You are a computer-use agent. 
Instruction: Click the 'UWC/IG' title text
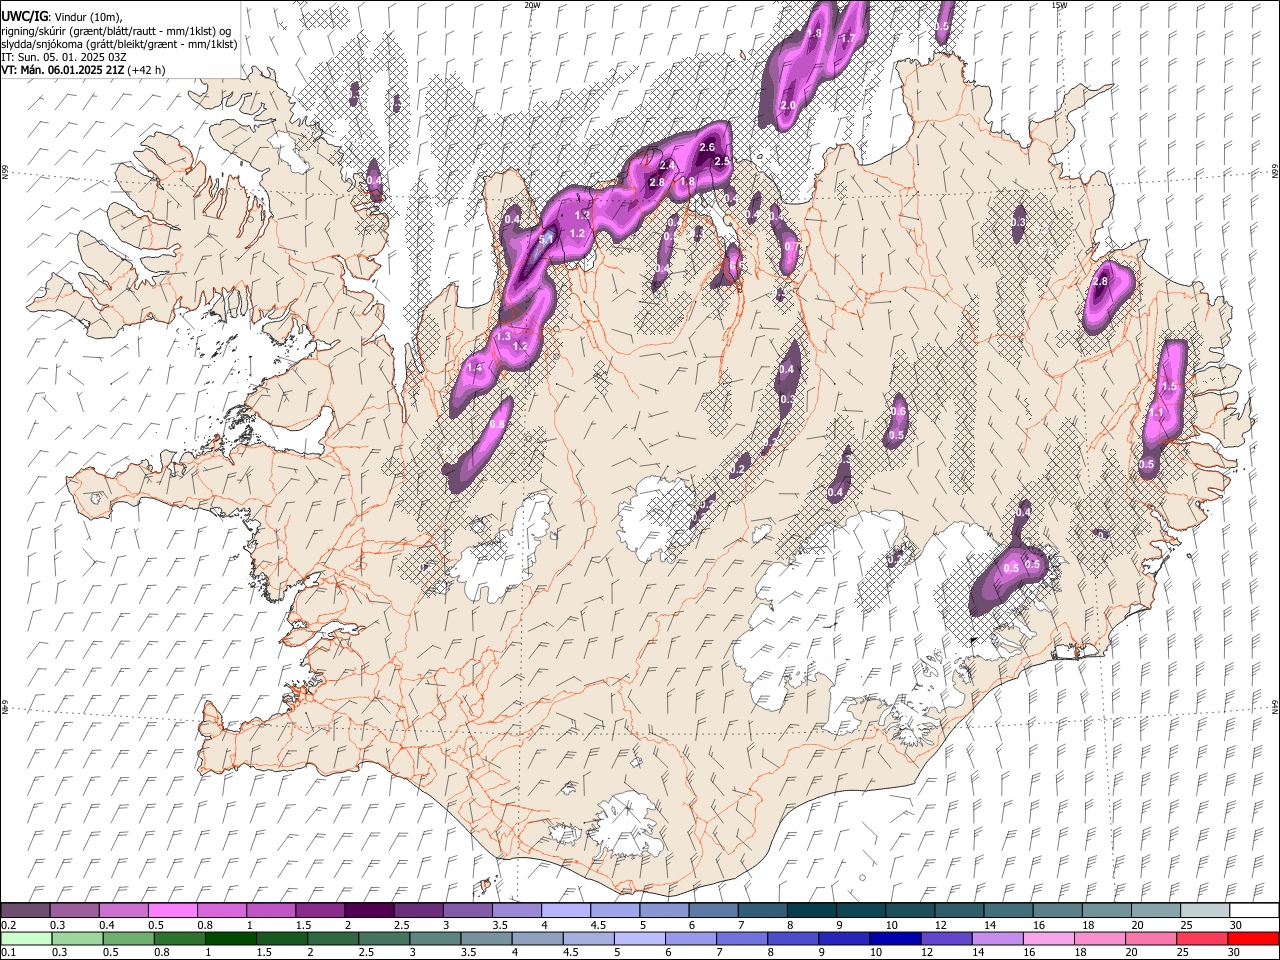point(24,16)
